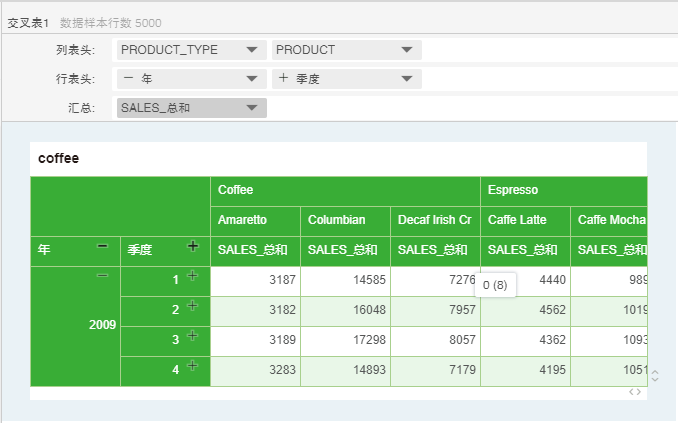This screenshot has height=423, width=678.
Task: Open the 季度 row header dropdown
Action: (x=406, y=79)
